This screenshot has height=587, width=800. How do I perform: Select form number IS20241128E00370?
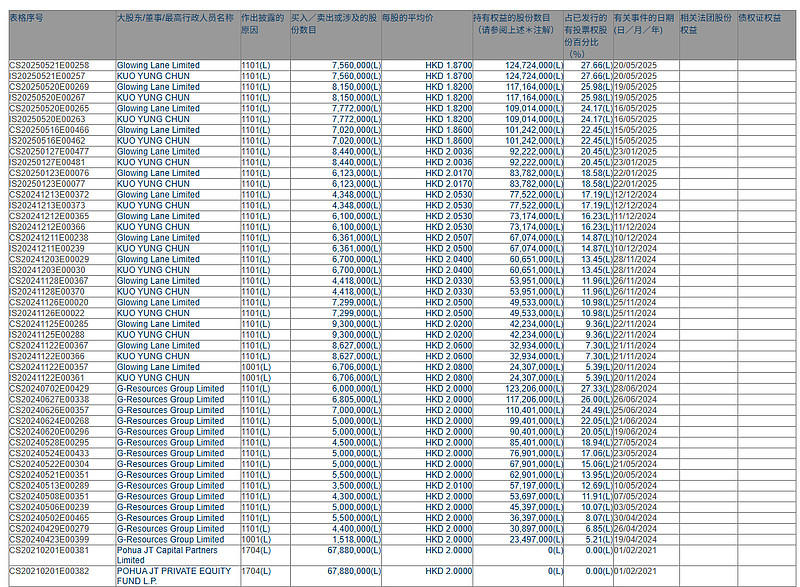(47, 291)
